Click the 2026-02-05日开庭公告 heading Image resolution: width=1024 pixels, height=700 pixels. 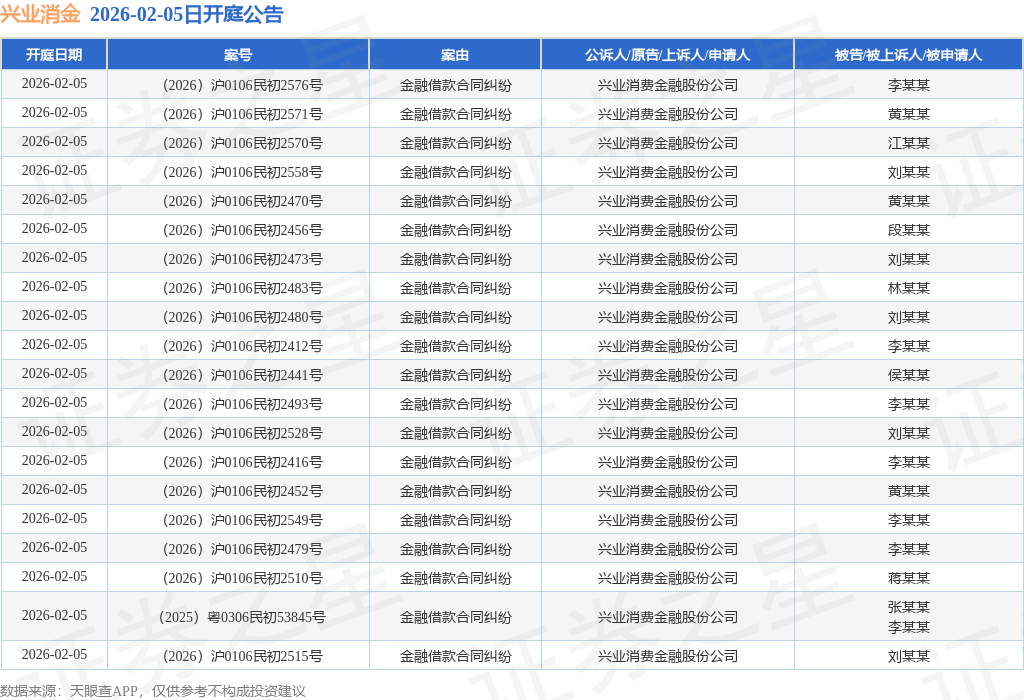(187, 14)
